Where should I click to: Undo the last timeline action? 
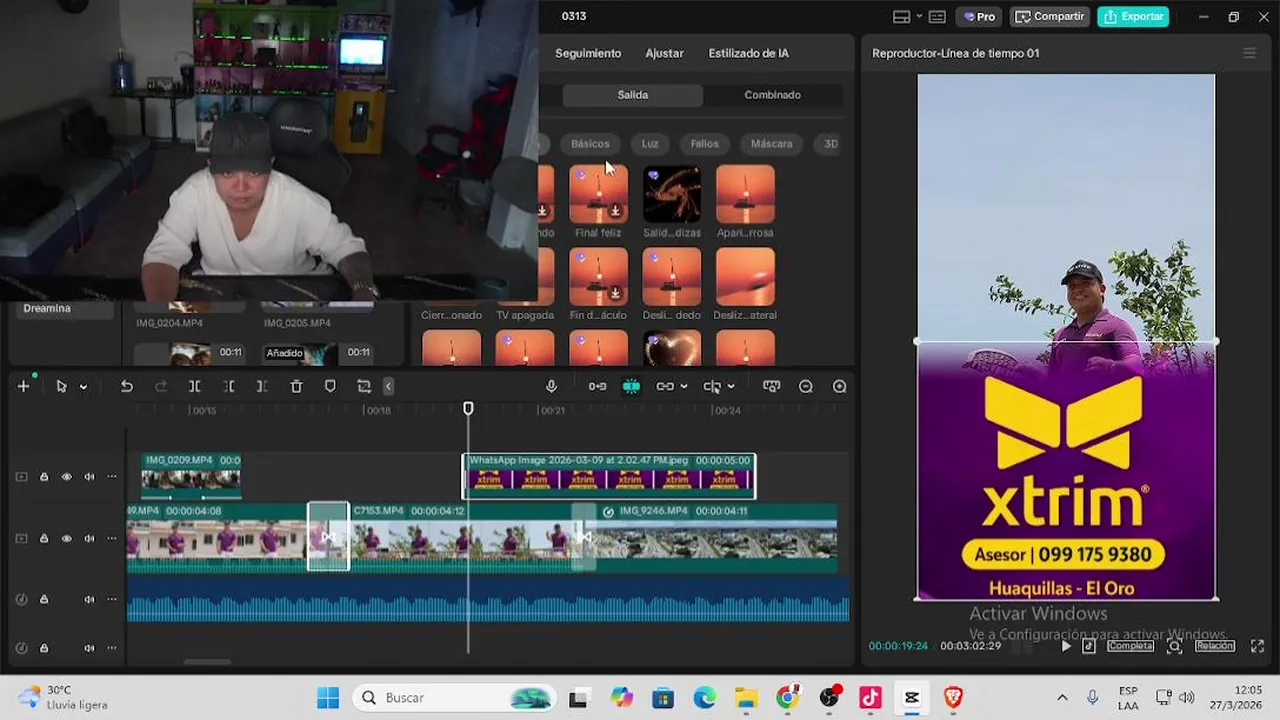[x=127, y=386]
